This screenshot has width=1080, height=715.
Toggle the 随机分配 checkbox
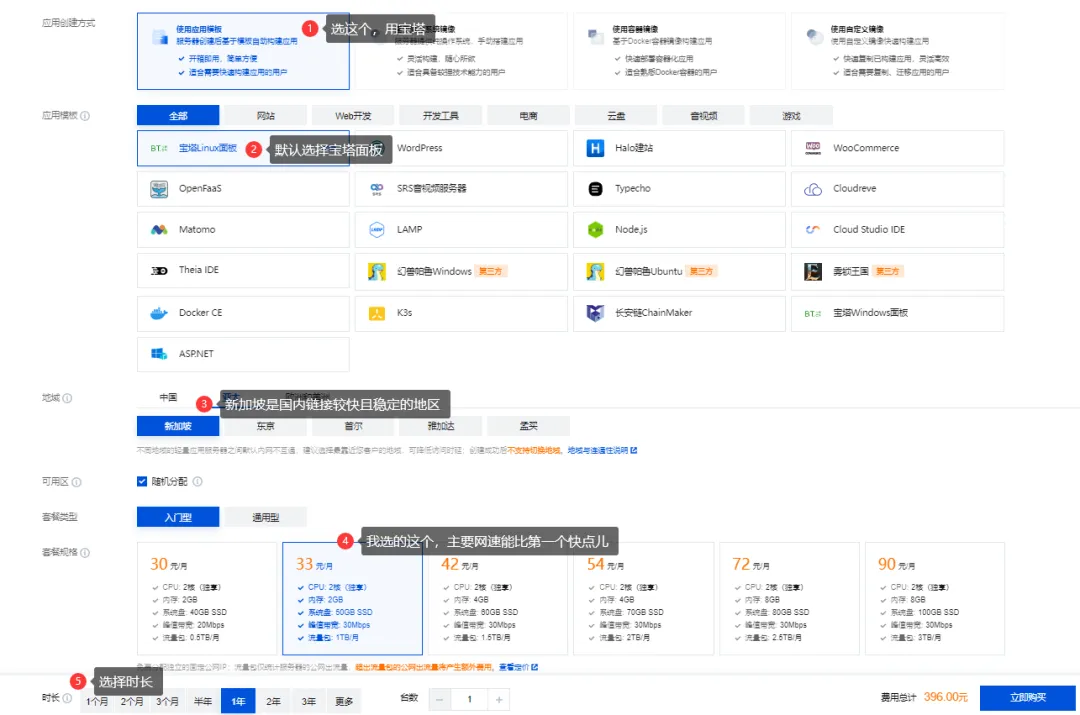(142, 481)
